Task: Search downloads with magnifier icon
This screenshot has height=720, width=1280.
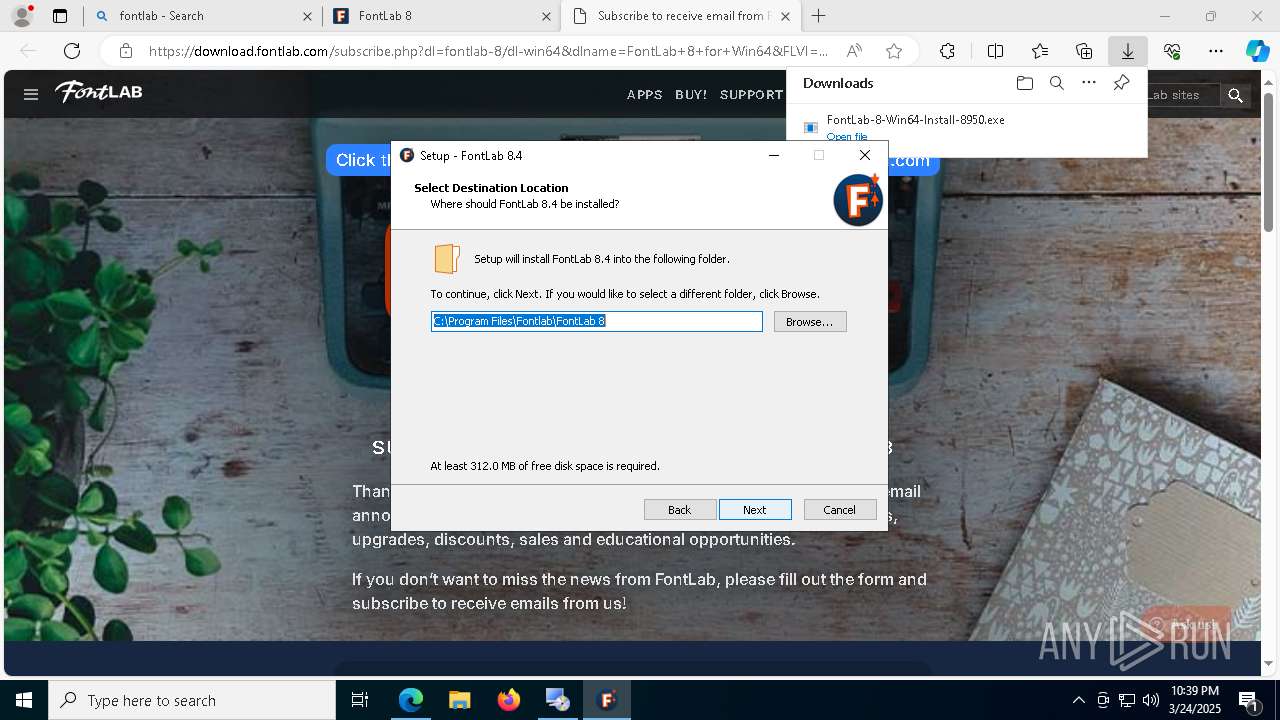Action: tap(1056, 83)
